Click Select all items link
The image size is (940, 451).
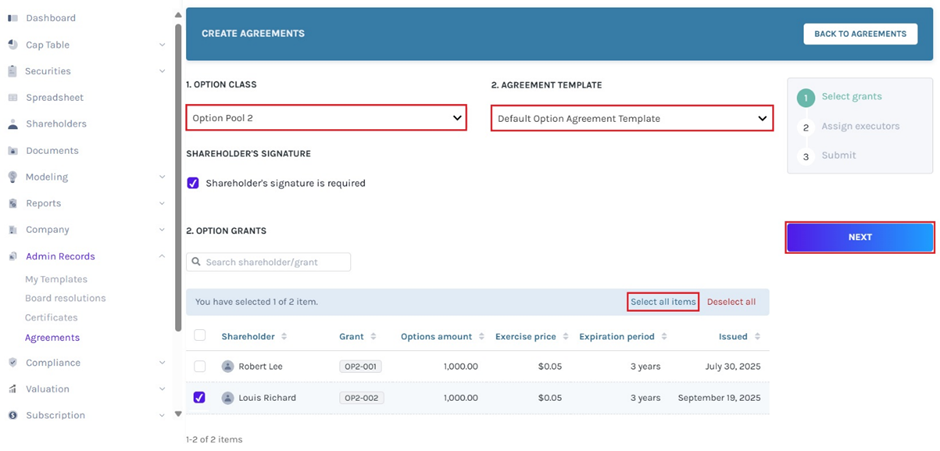663,302
